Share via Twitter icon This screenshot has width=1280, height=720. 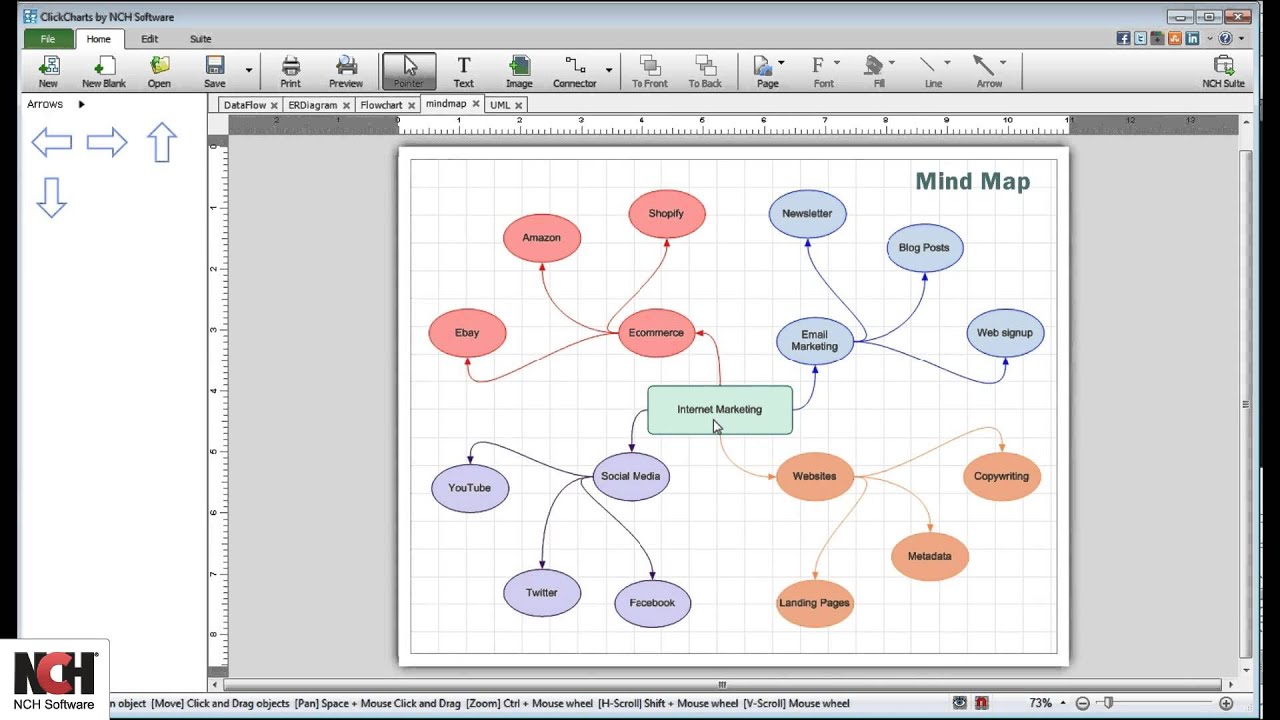(1140, 39)
